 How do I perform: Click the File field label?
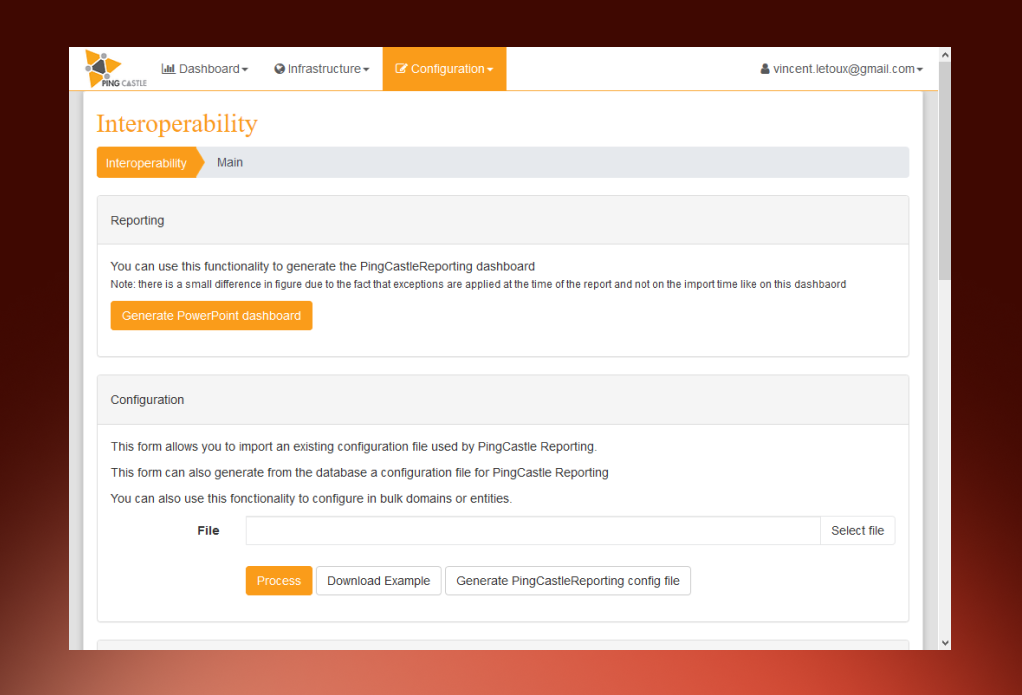[209, 531]
